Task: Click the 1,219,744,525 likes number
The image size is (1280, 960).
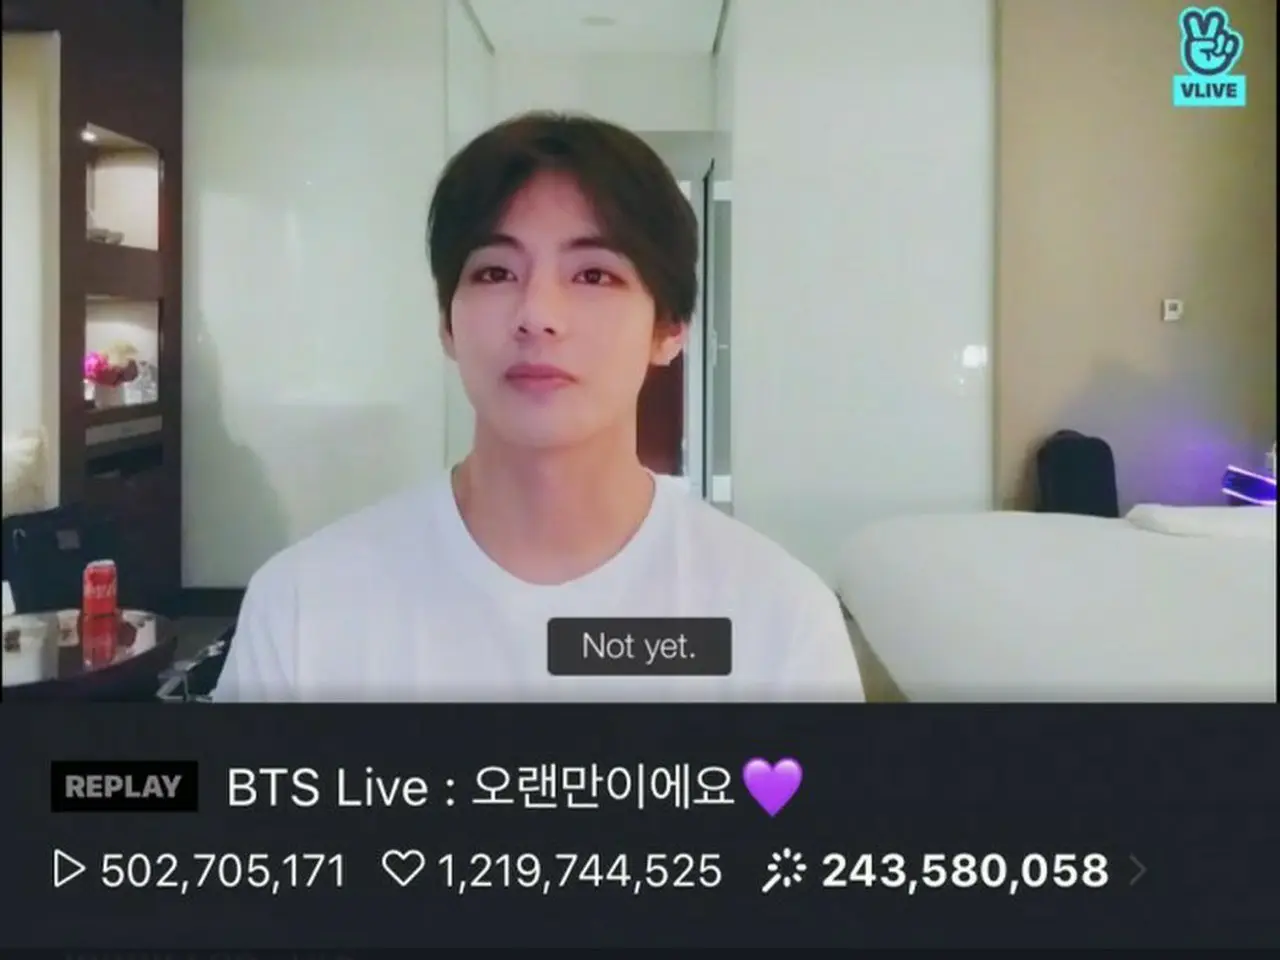Action: 579,871
